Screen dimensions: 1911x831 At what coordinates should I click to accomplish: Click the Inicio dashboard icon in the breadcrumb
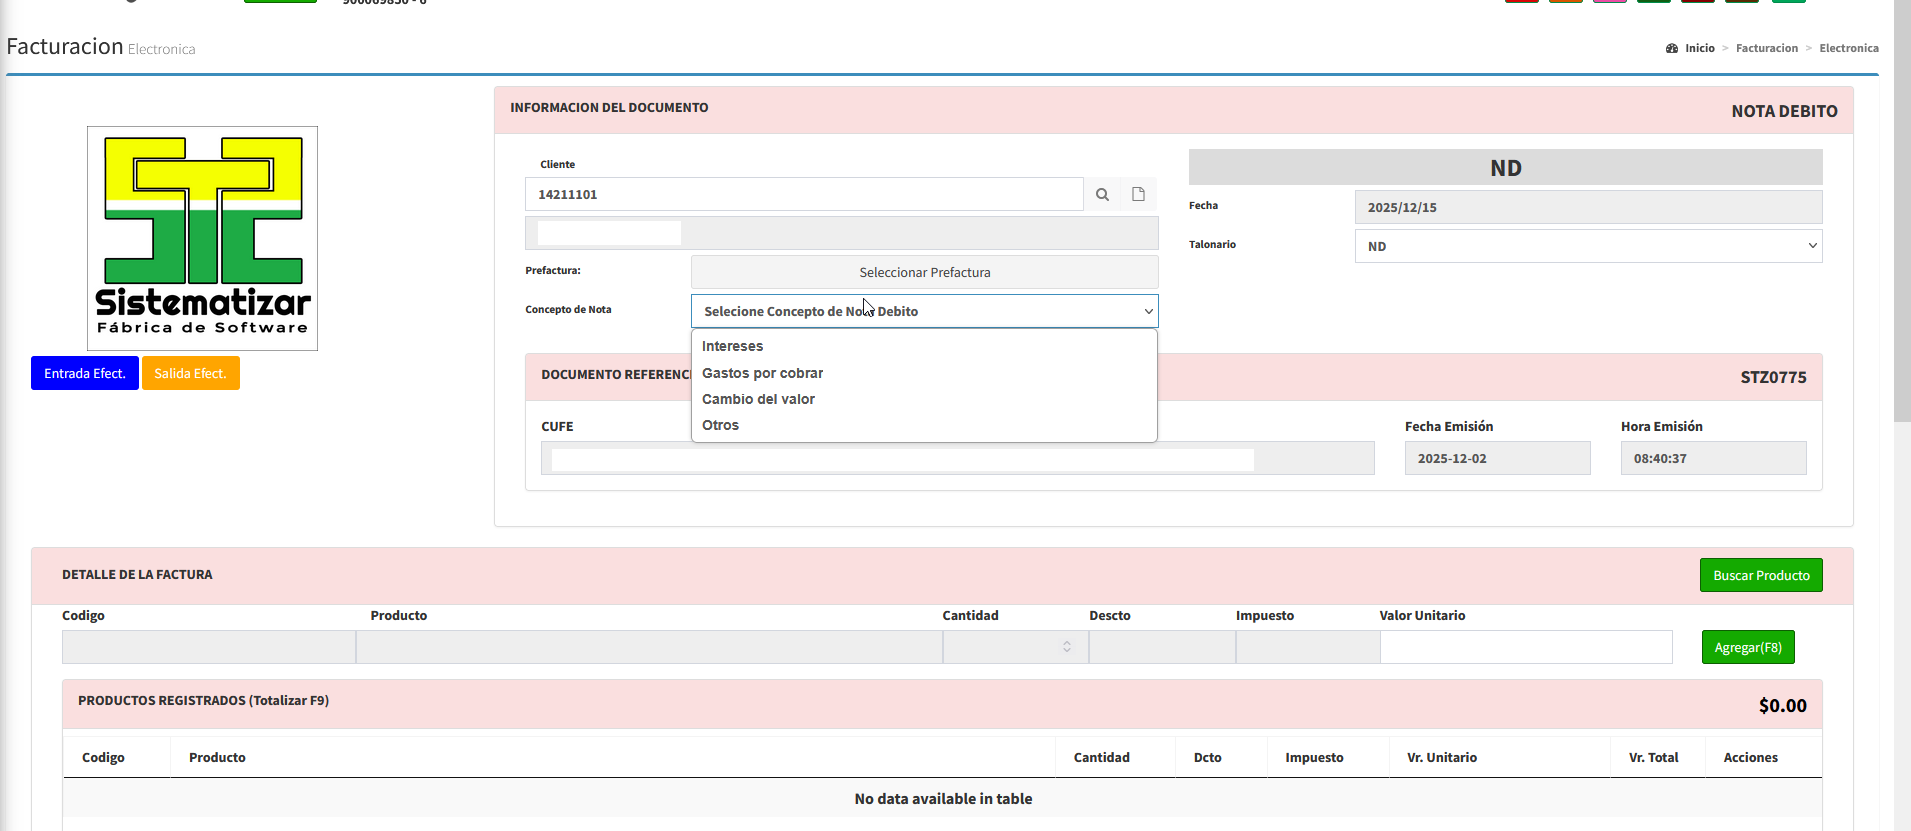click(x=1672, y=48)
